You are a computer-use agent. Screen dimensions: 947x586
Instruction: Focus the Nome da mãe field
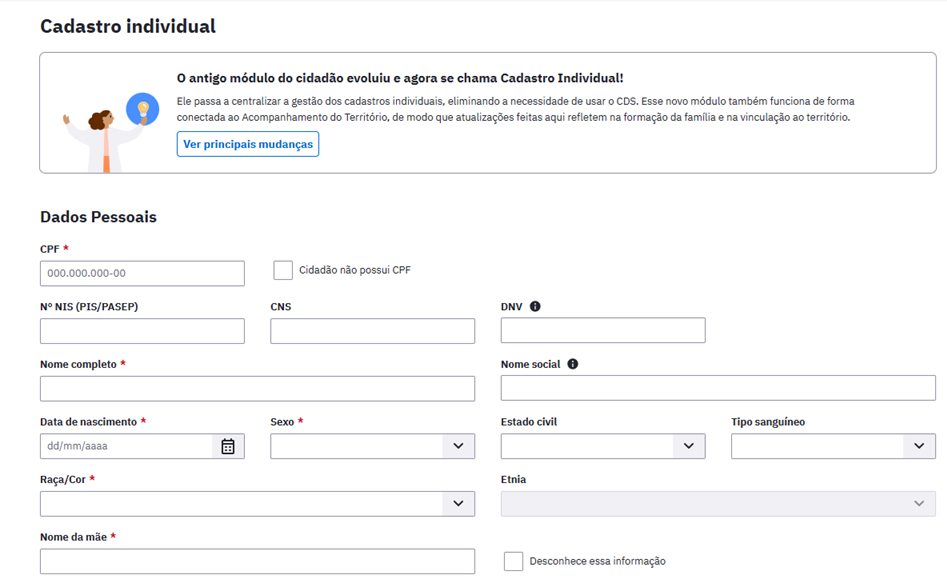click(257, 561)
